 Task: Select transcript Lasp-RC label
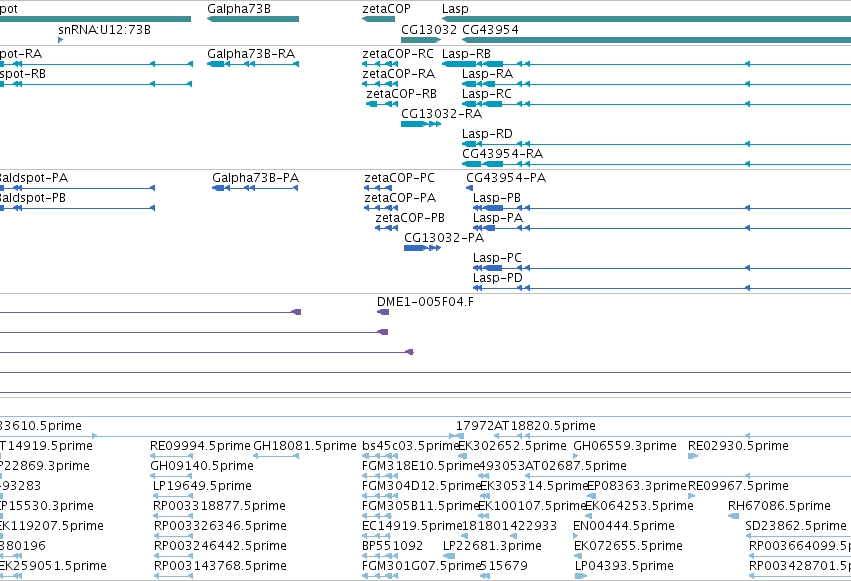pos(487,94)
